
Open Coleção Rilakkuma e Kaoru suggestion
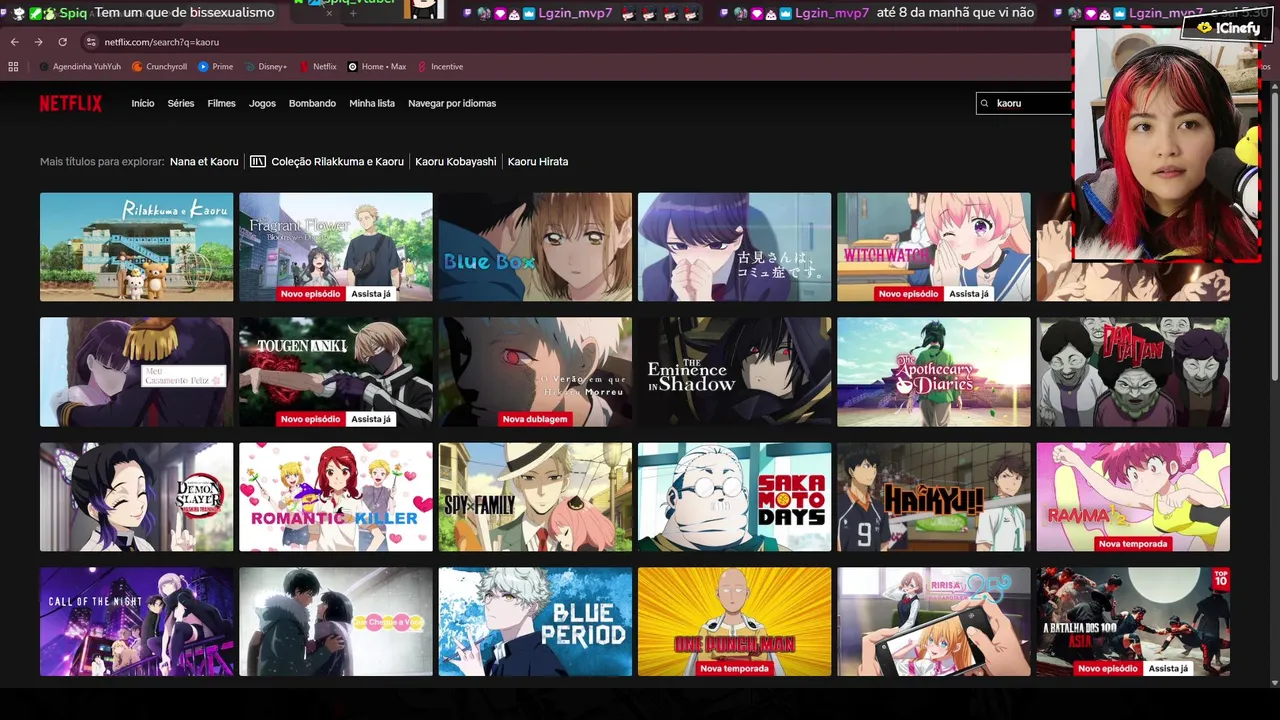tap(338, 161)
